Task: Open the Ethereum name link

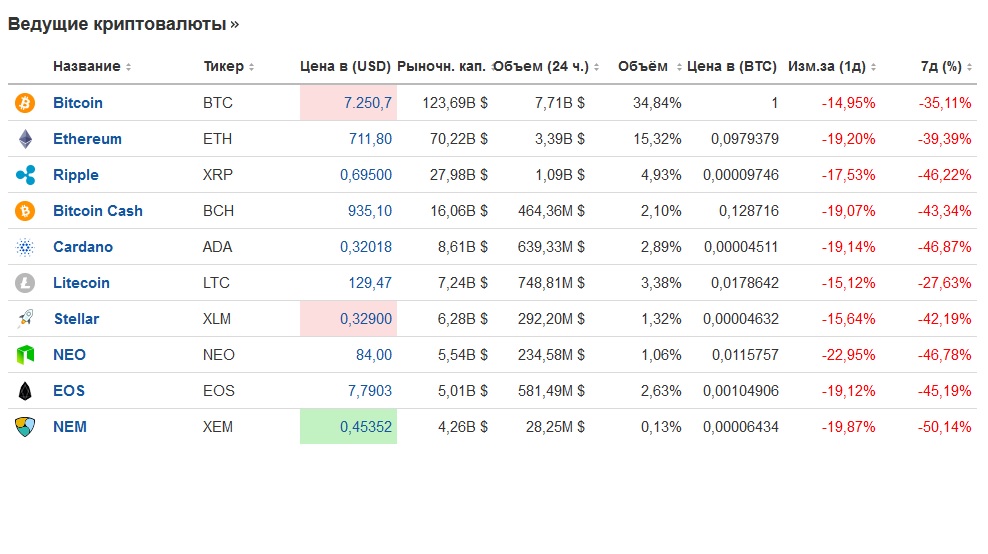Action: click(x=87, y=139)
